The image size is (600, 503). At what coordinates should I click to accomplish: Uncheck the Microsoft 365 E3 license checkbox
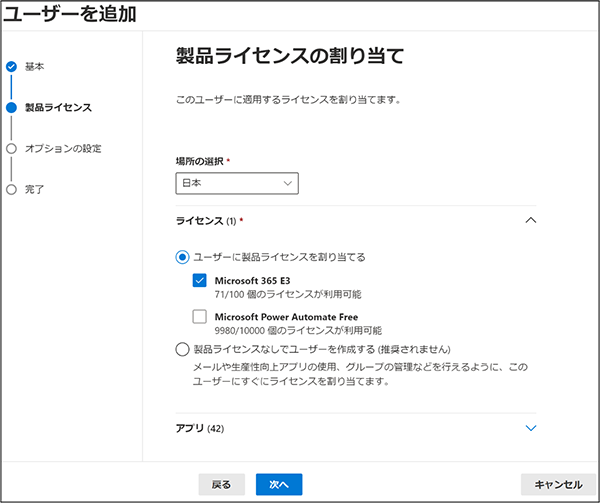pyautogui.click(x=199, y=280)
